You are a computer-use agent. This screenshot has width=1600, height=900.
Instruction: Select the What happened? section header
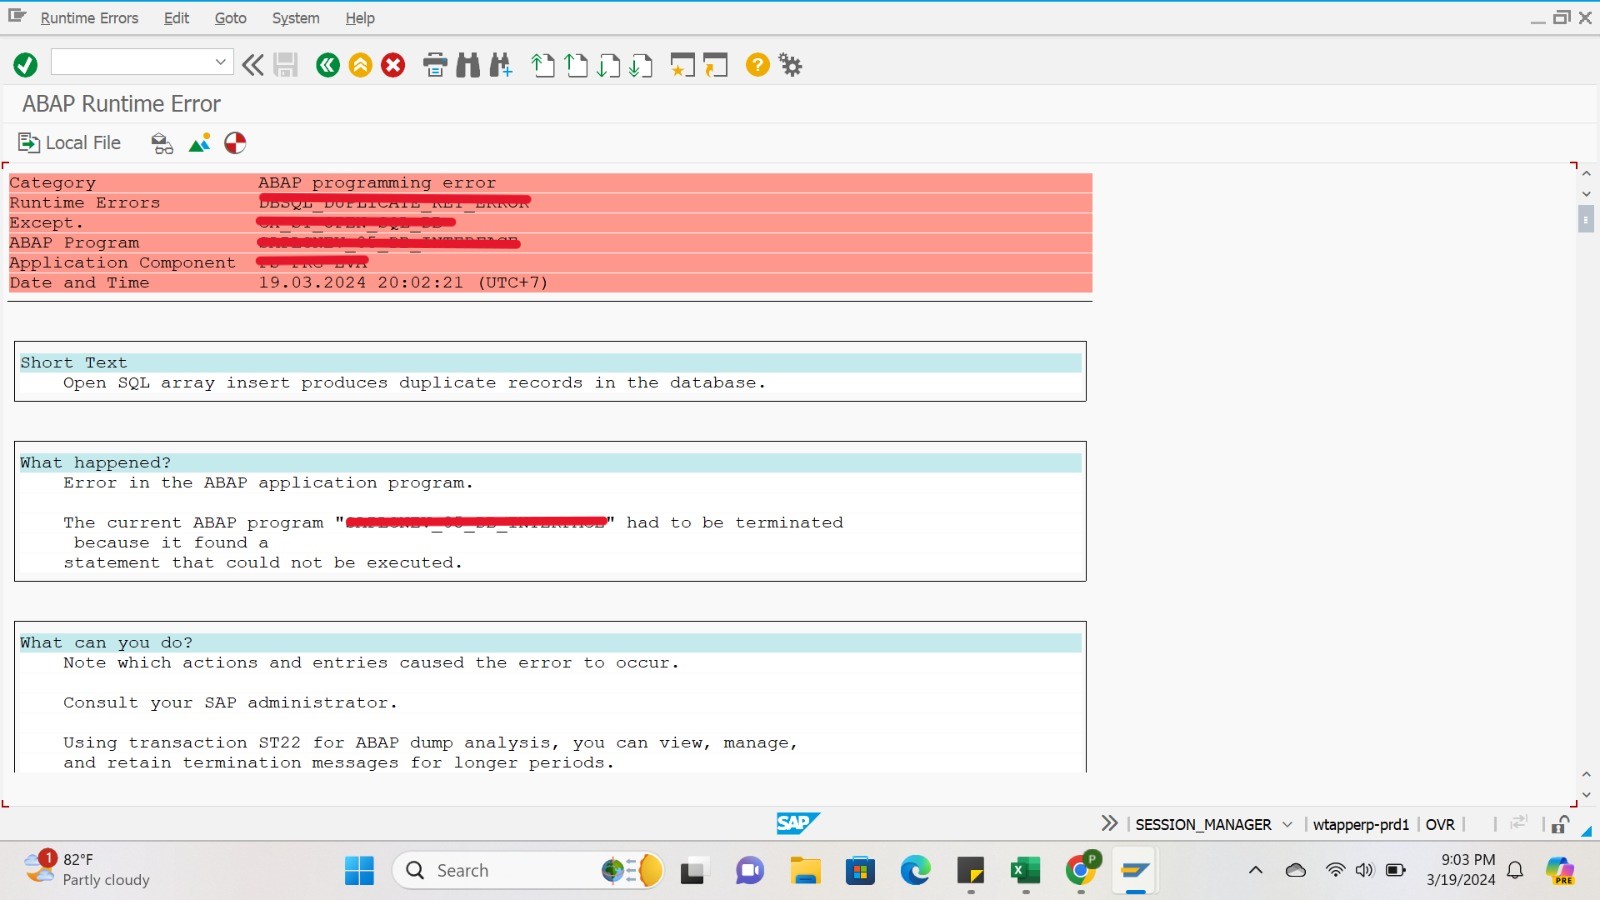550,463
